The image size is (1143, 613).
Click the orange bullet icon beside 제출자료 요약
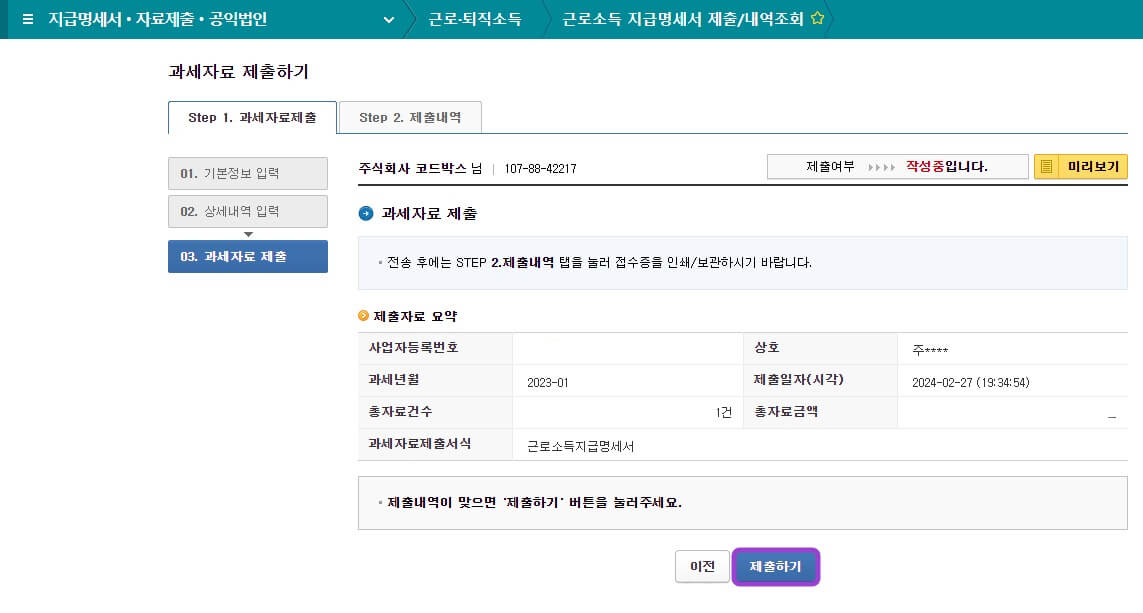click(x=364, y=316)
